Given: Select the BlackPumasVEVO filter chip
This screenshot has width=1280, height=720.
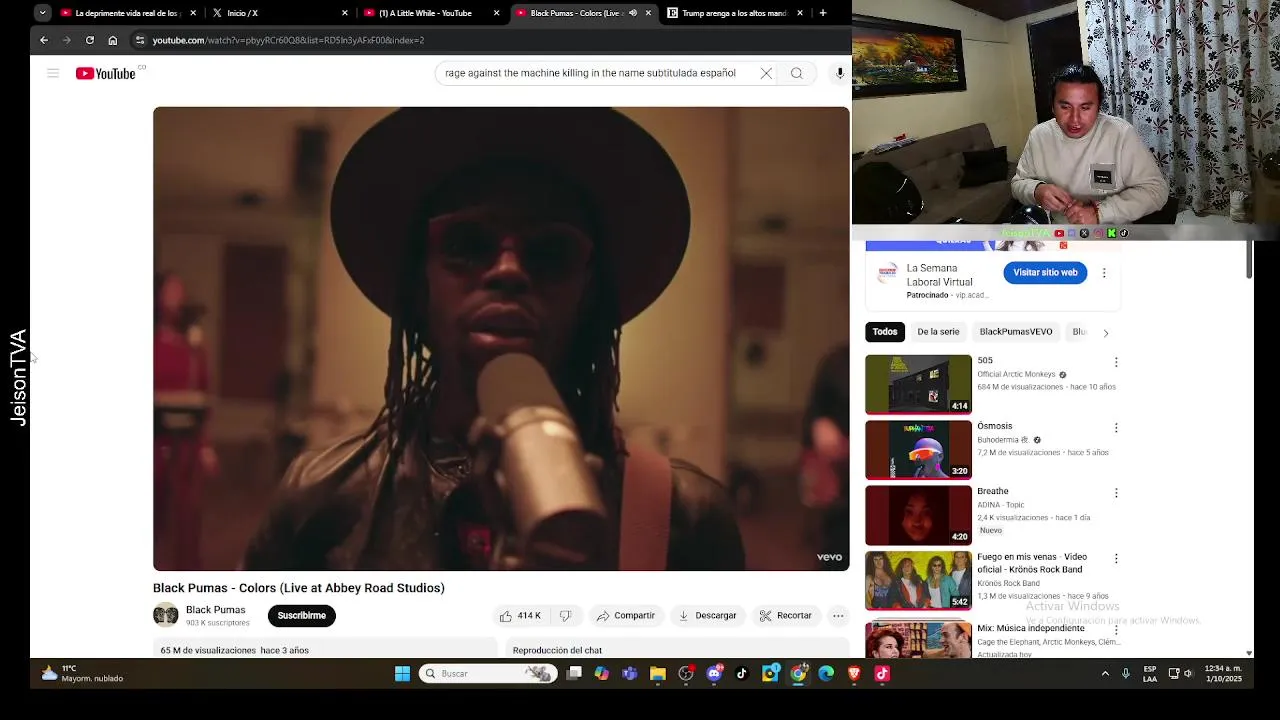Looking at the screenshot, I should (x=1016, y=332).
